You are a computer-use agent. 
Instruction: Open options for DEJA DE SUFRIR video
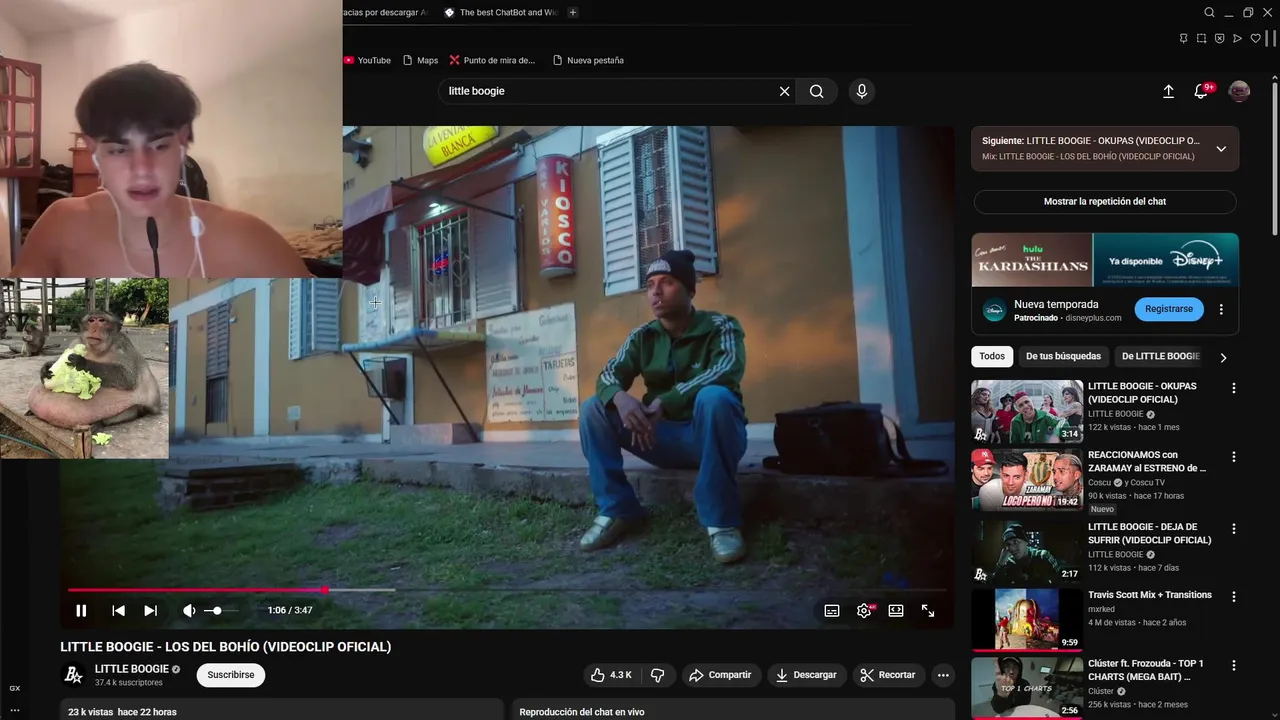click(1233, 528)
